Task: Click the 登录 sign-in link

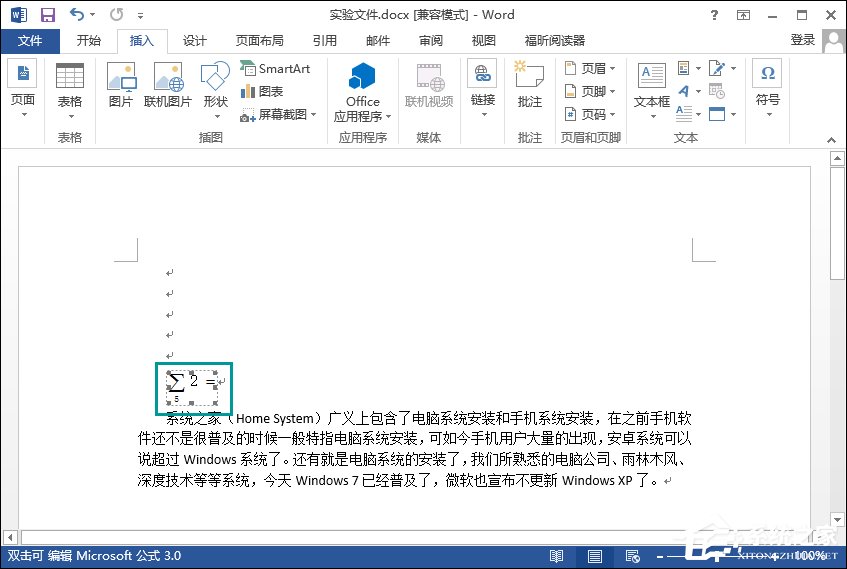Action: pyautogui.click(x=802, y=40)
